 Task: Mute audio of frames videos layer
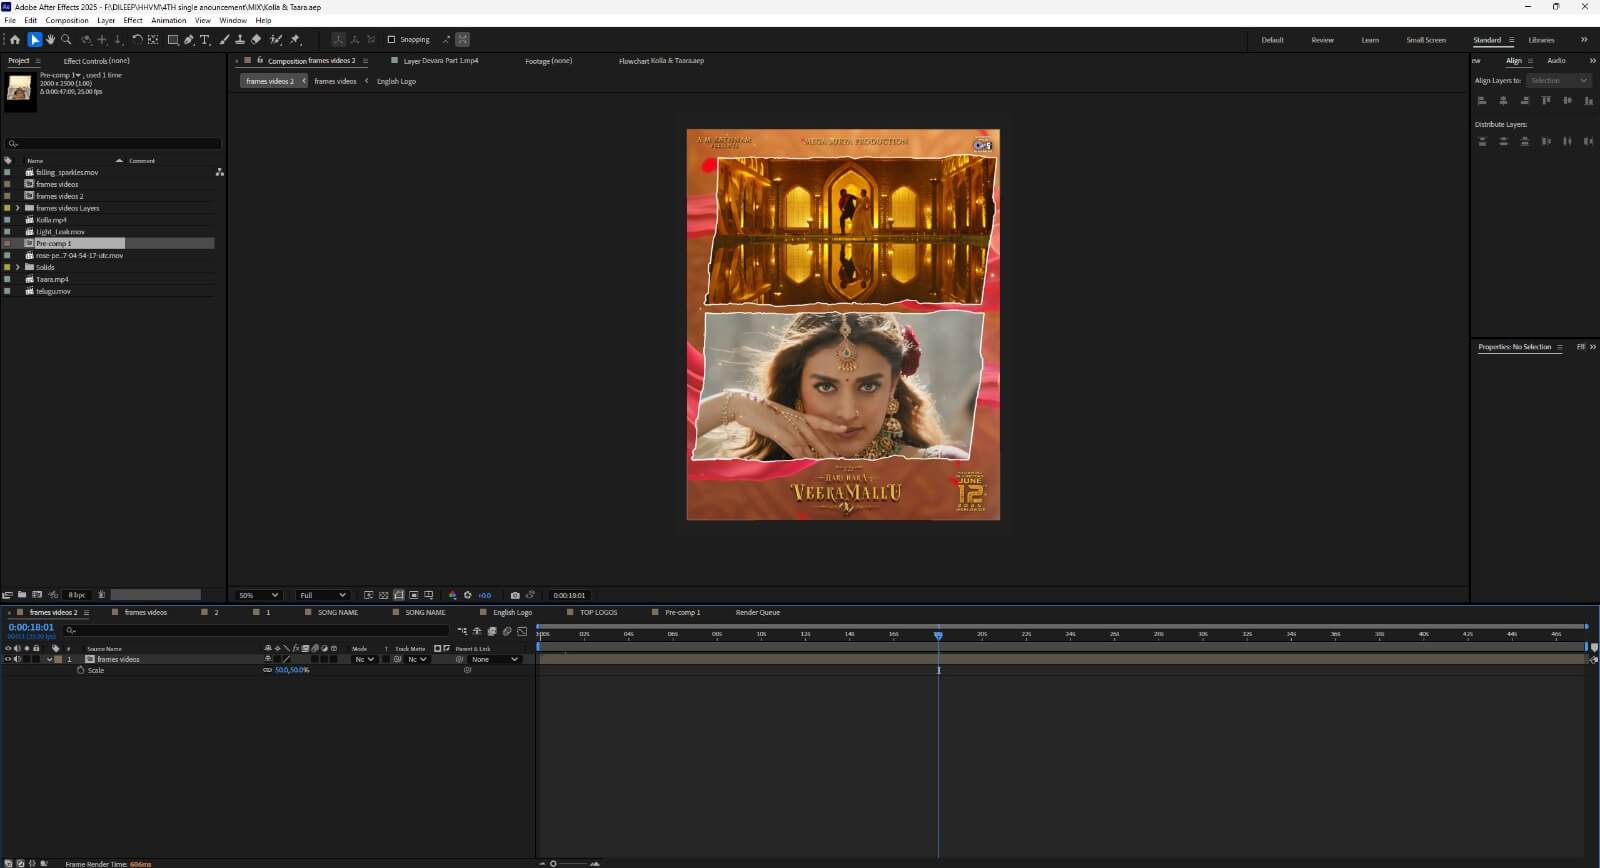click(17, 659)
